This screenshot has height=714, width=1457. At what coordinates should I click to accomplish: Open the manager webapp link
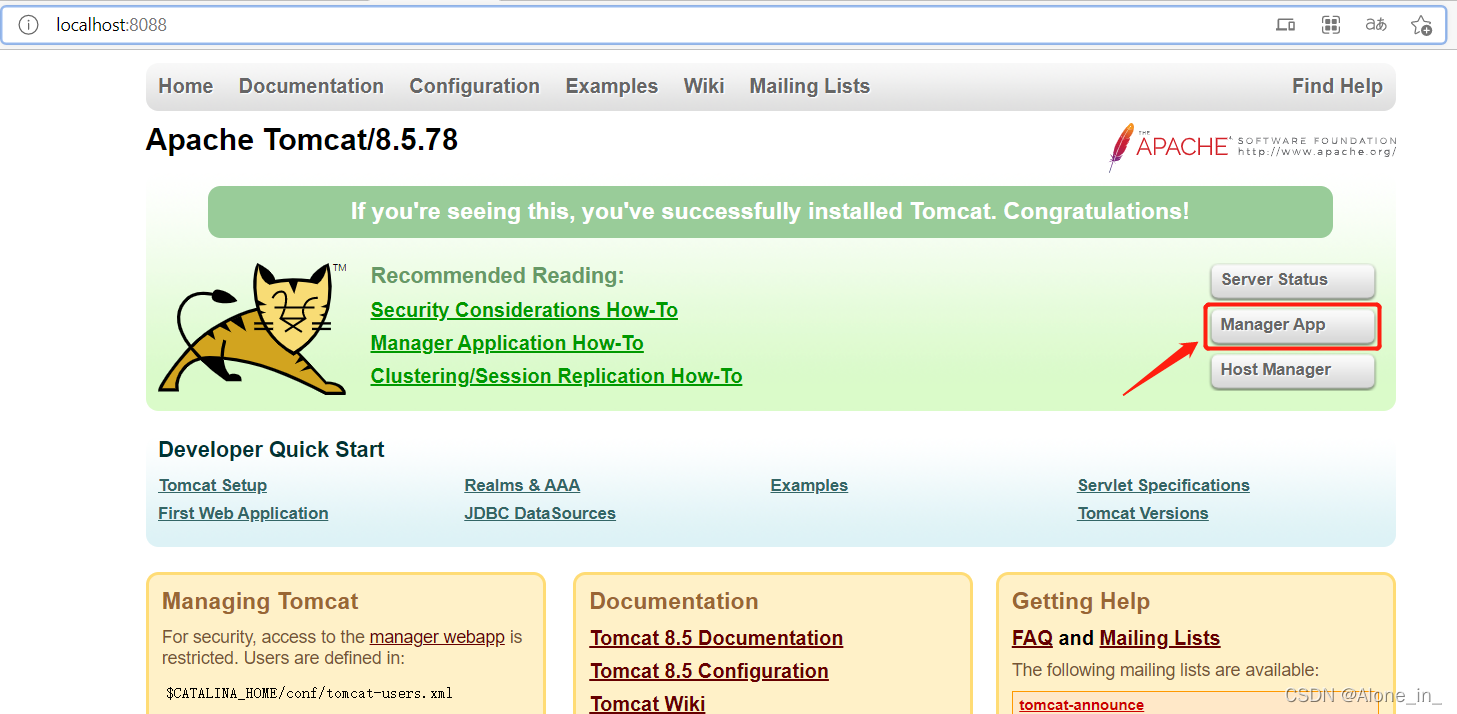click(437, 637)
